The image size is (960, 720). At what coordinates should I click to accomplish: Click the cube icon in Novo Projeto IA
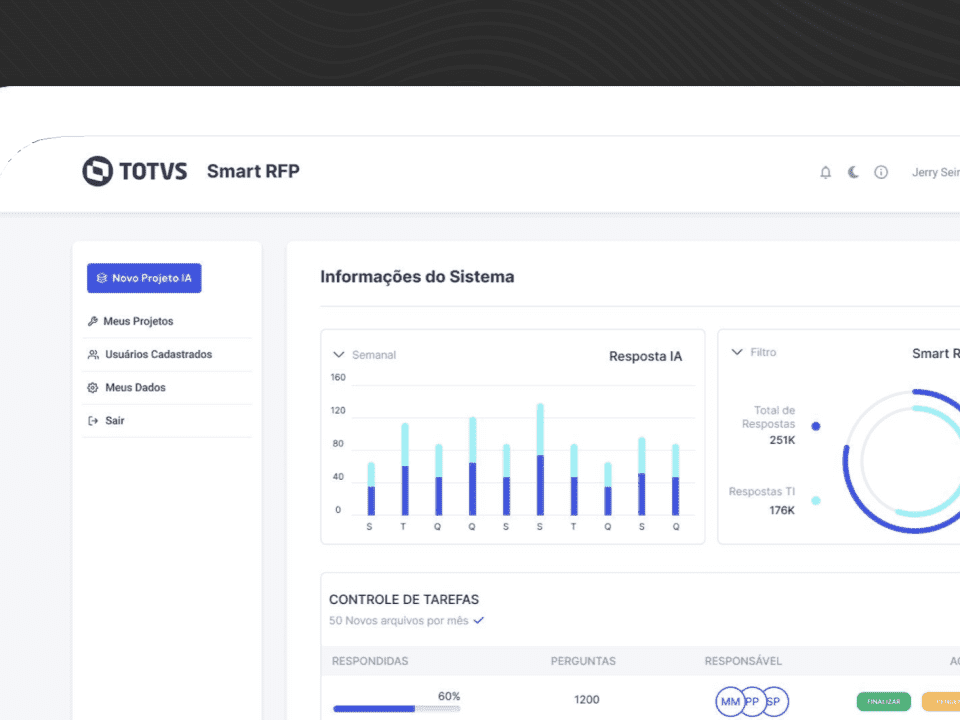(102, 278)
